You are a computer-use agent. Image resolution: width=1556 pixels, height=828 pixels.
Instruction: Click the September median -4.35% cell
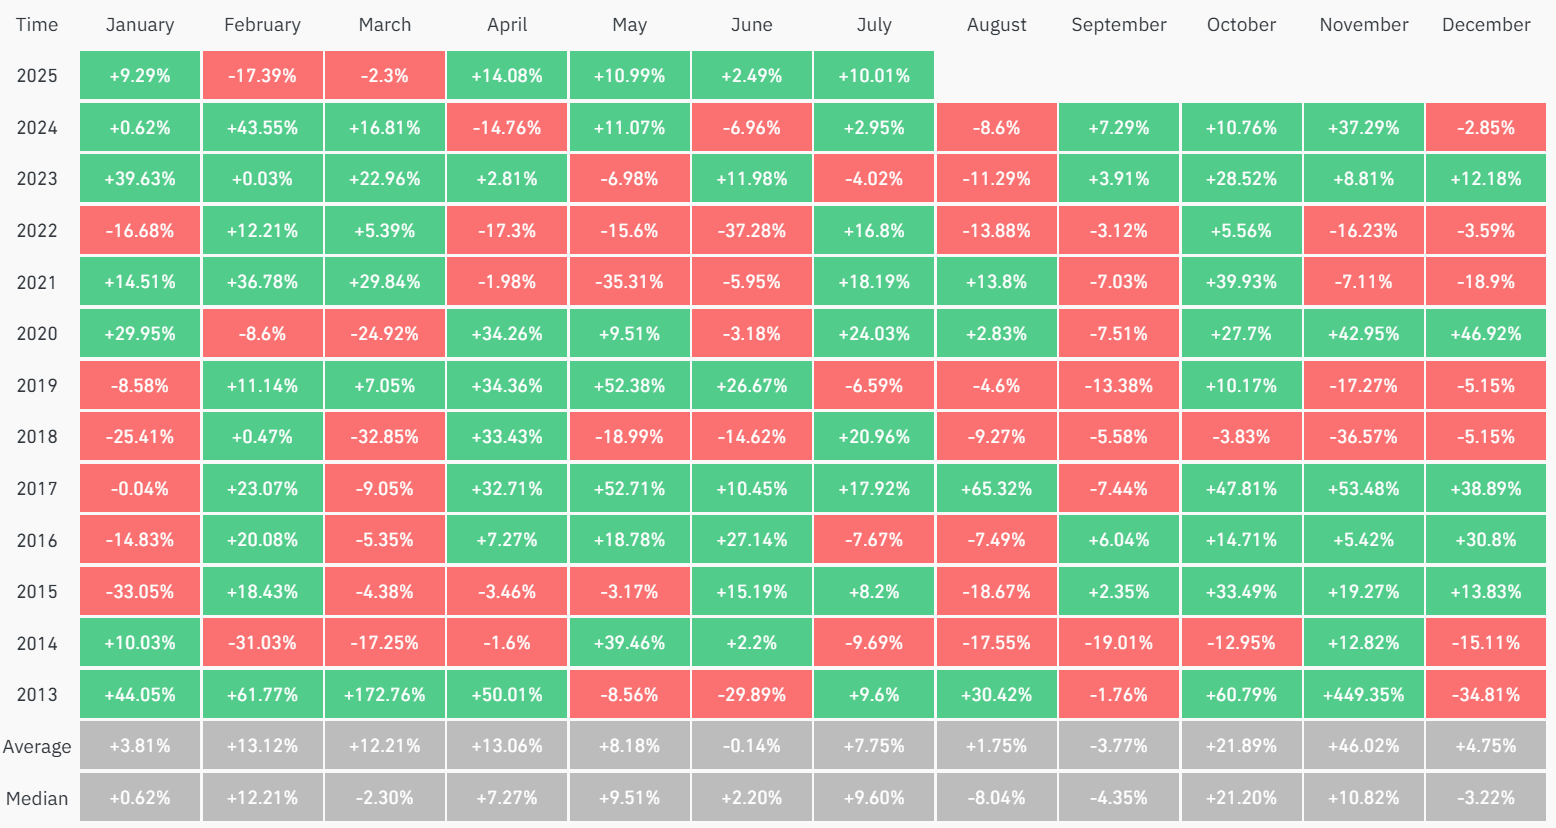point(1119,798)
